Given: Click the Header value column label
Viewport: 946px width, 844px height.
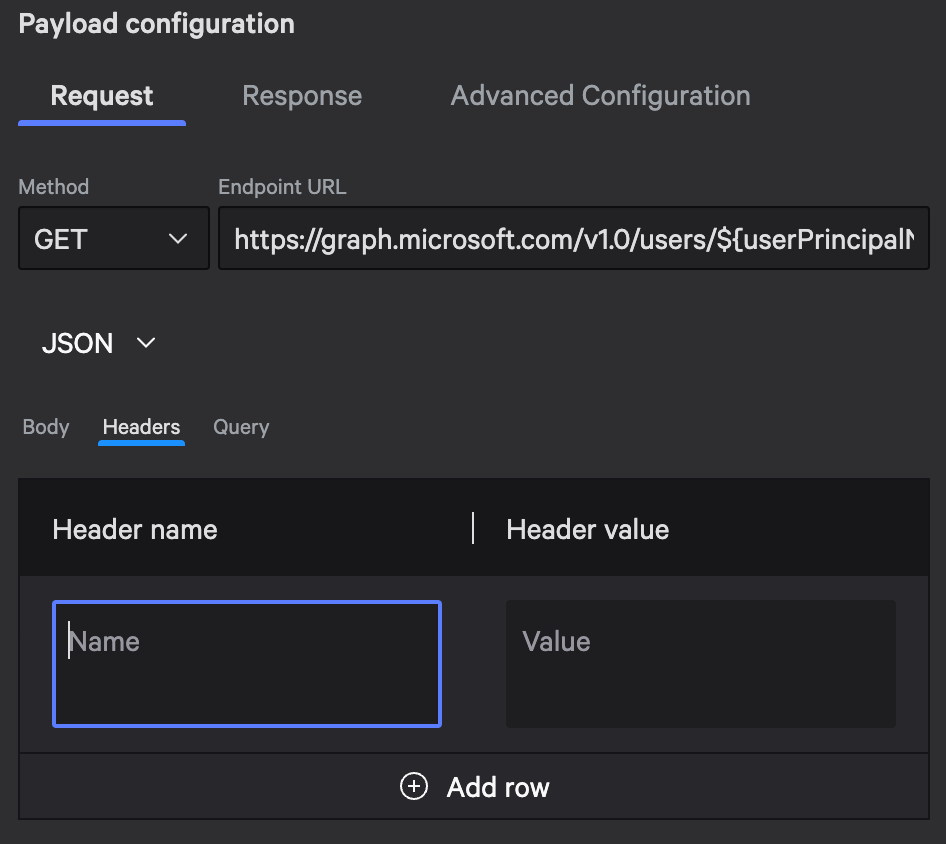Looking at the screenshot, I should 587,529.
